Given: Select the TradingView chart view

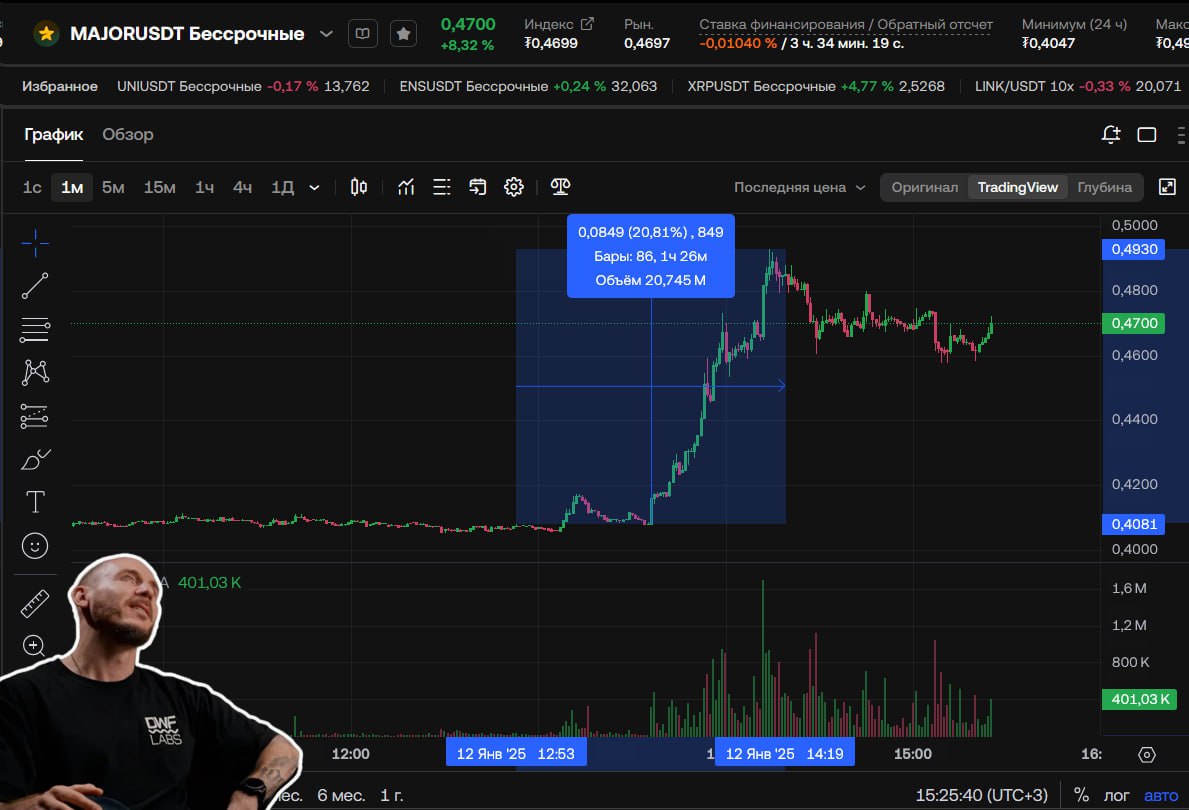Looking at the screenshot, I should pos(1017,187).
